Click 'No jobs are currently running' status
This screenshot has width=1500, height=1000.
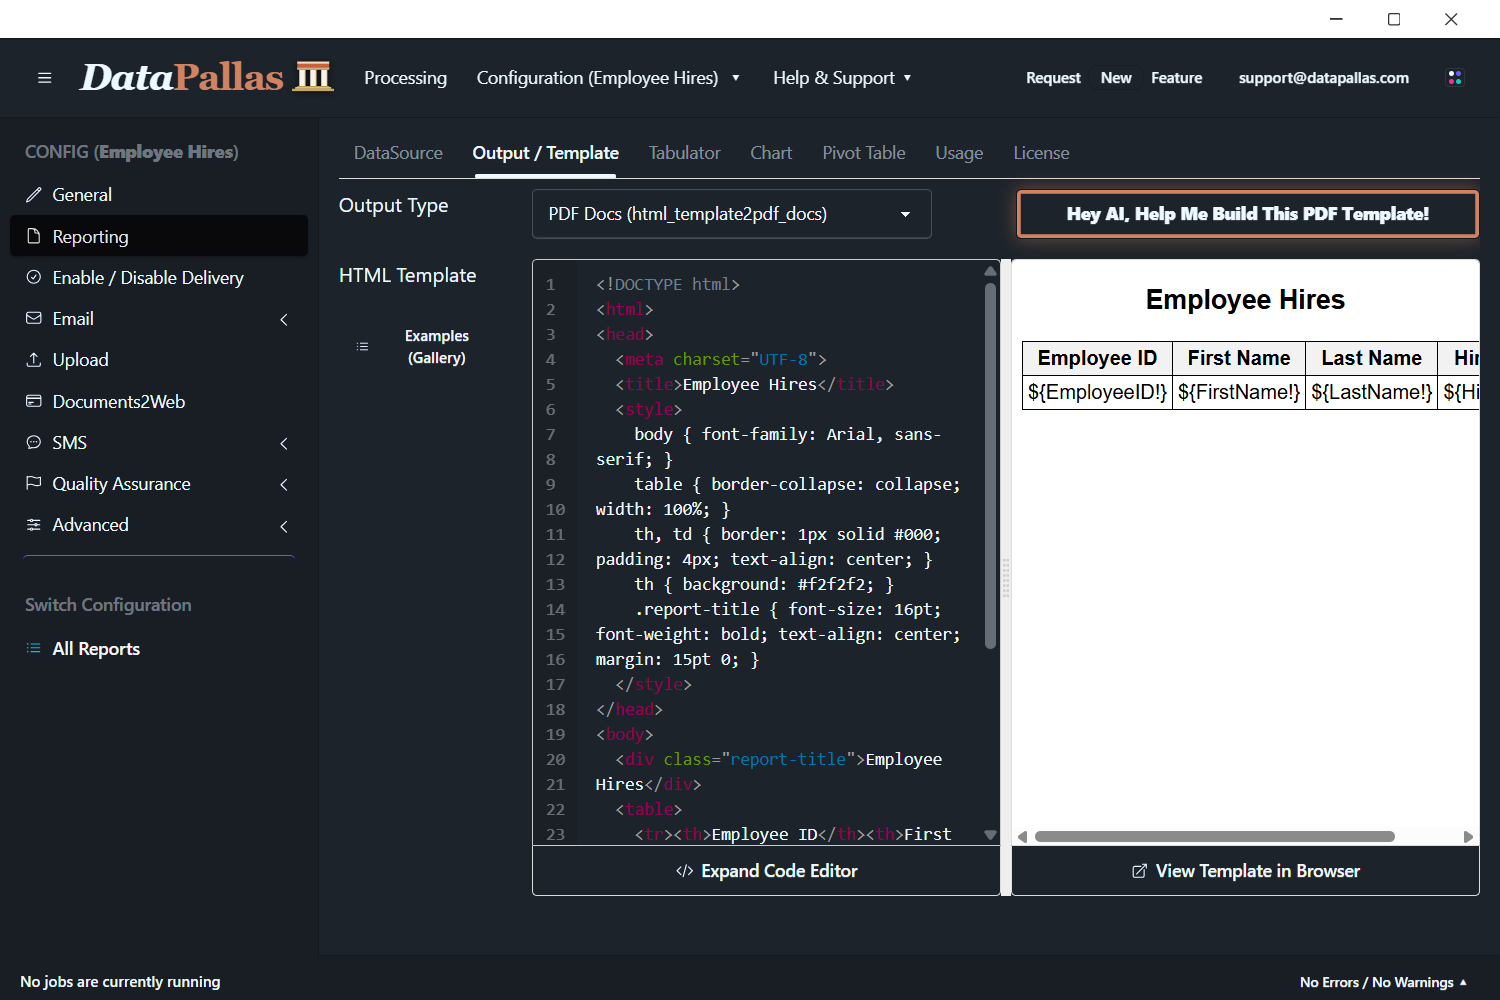pos(120,982)
